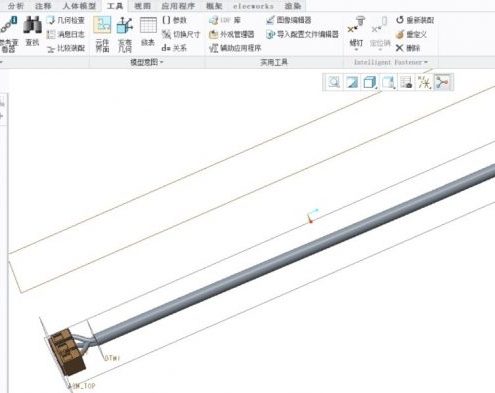Open the 螺钉 screw dropdown arrow
Image resolution: width=495 pixels, height=393 pixels.
356,50
